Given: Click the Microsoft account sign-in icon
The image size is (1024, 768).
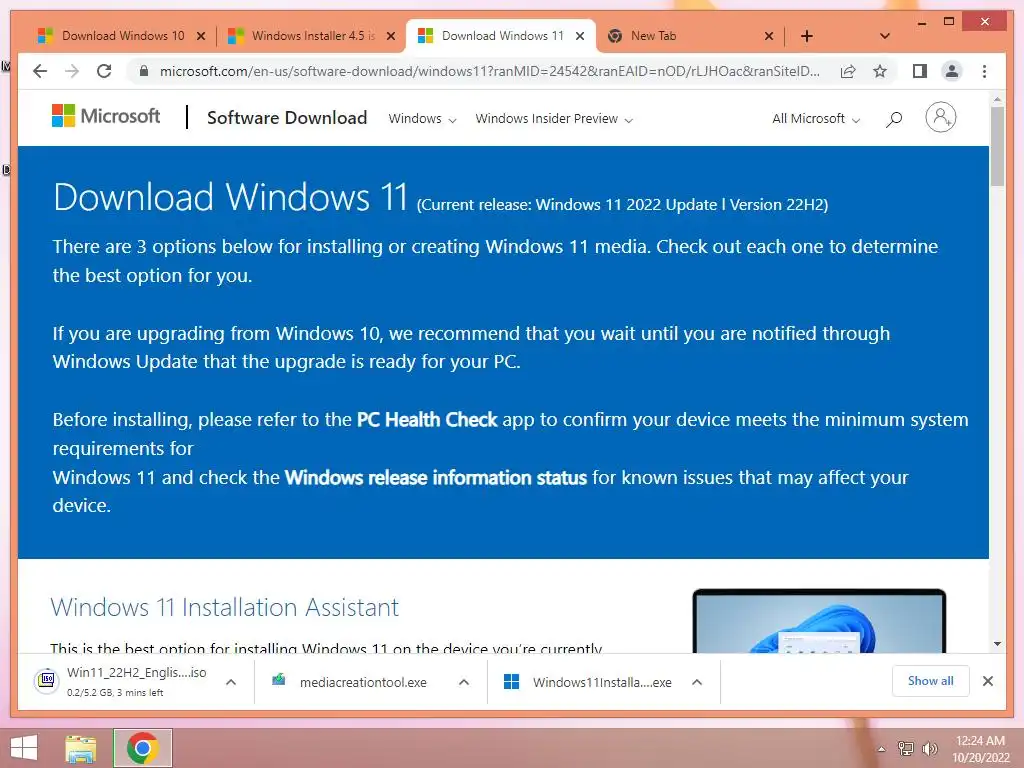Looking at the screenshot, I should tap(940, 118).
